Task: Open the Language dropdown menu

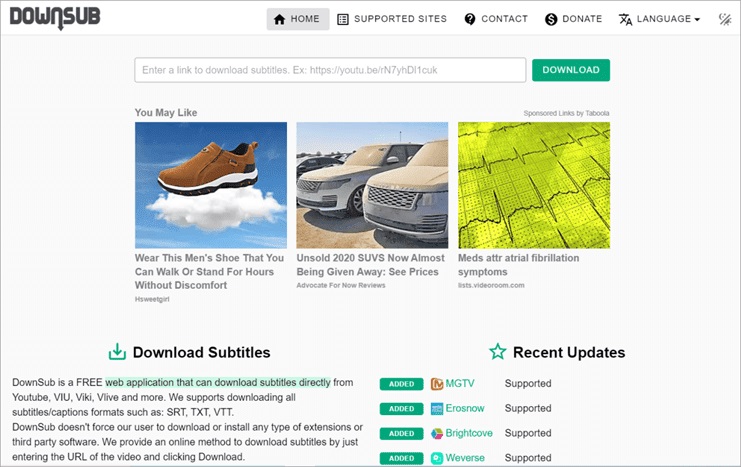Action: pyautogui.click(x=659, y=19)
